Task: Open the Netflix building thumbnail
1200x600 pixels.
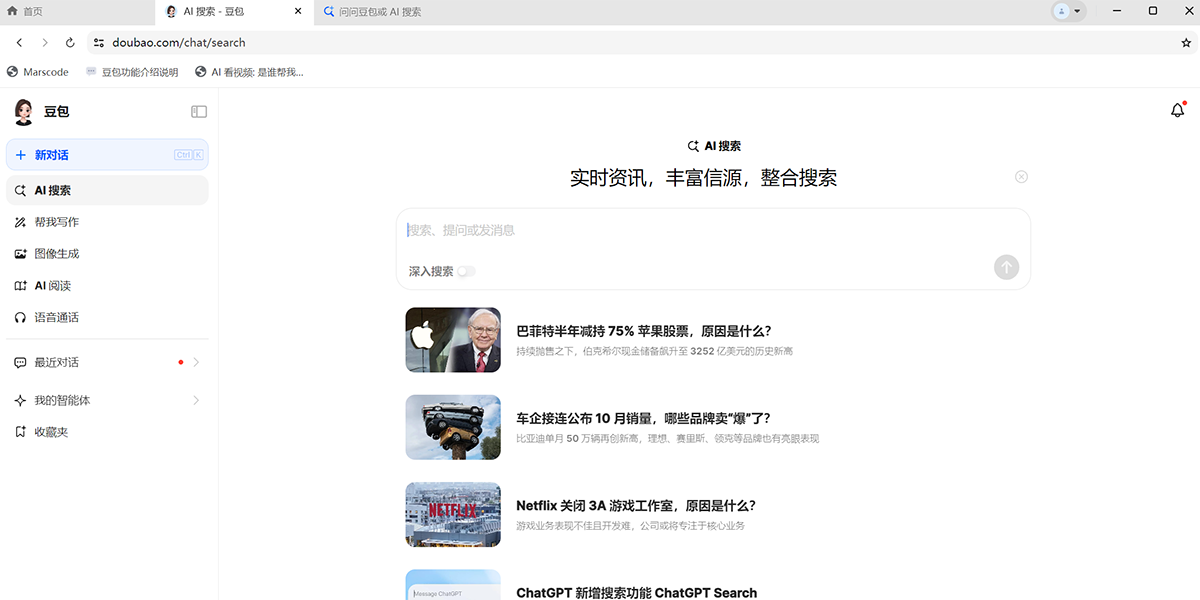Action: click(453, 515)
